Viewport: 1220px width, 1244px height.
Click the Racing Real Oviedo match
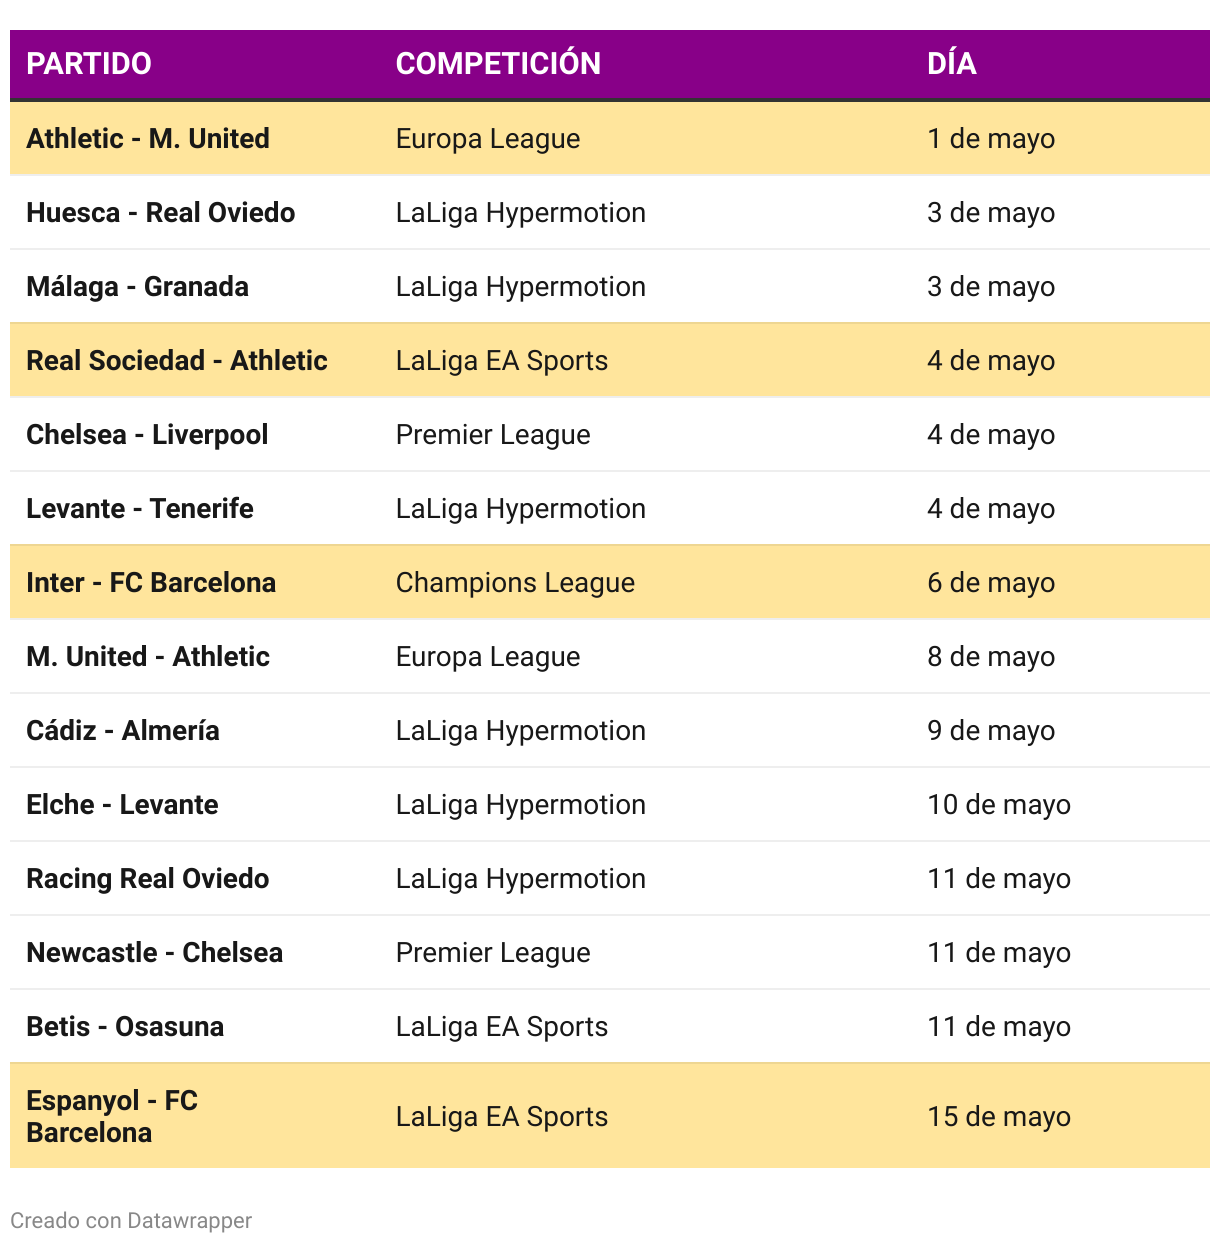[x=148, y=879]
